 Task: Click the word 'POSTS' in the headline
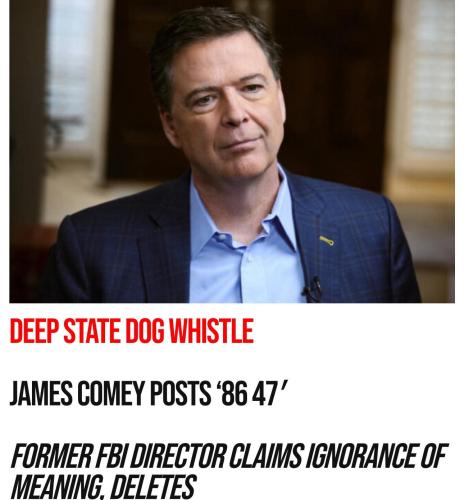(x=179, y=393)
